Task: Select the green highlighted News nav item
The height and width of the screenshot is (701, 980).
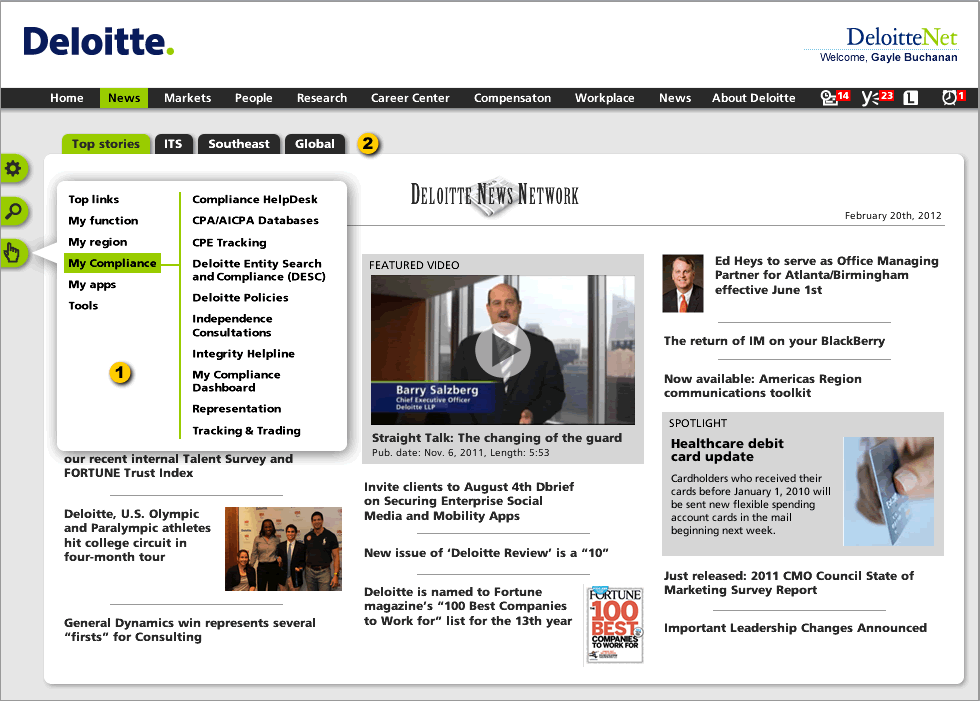Action: (124, 98)
